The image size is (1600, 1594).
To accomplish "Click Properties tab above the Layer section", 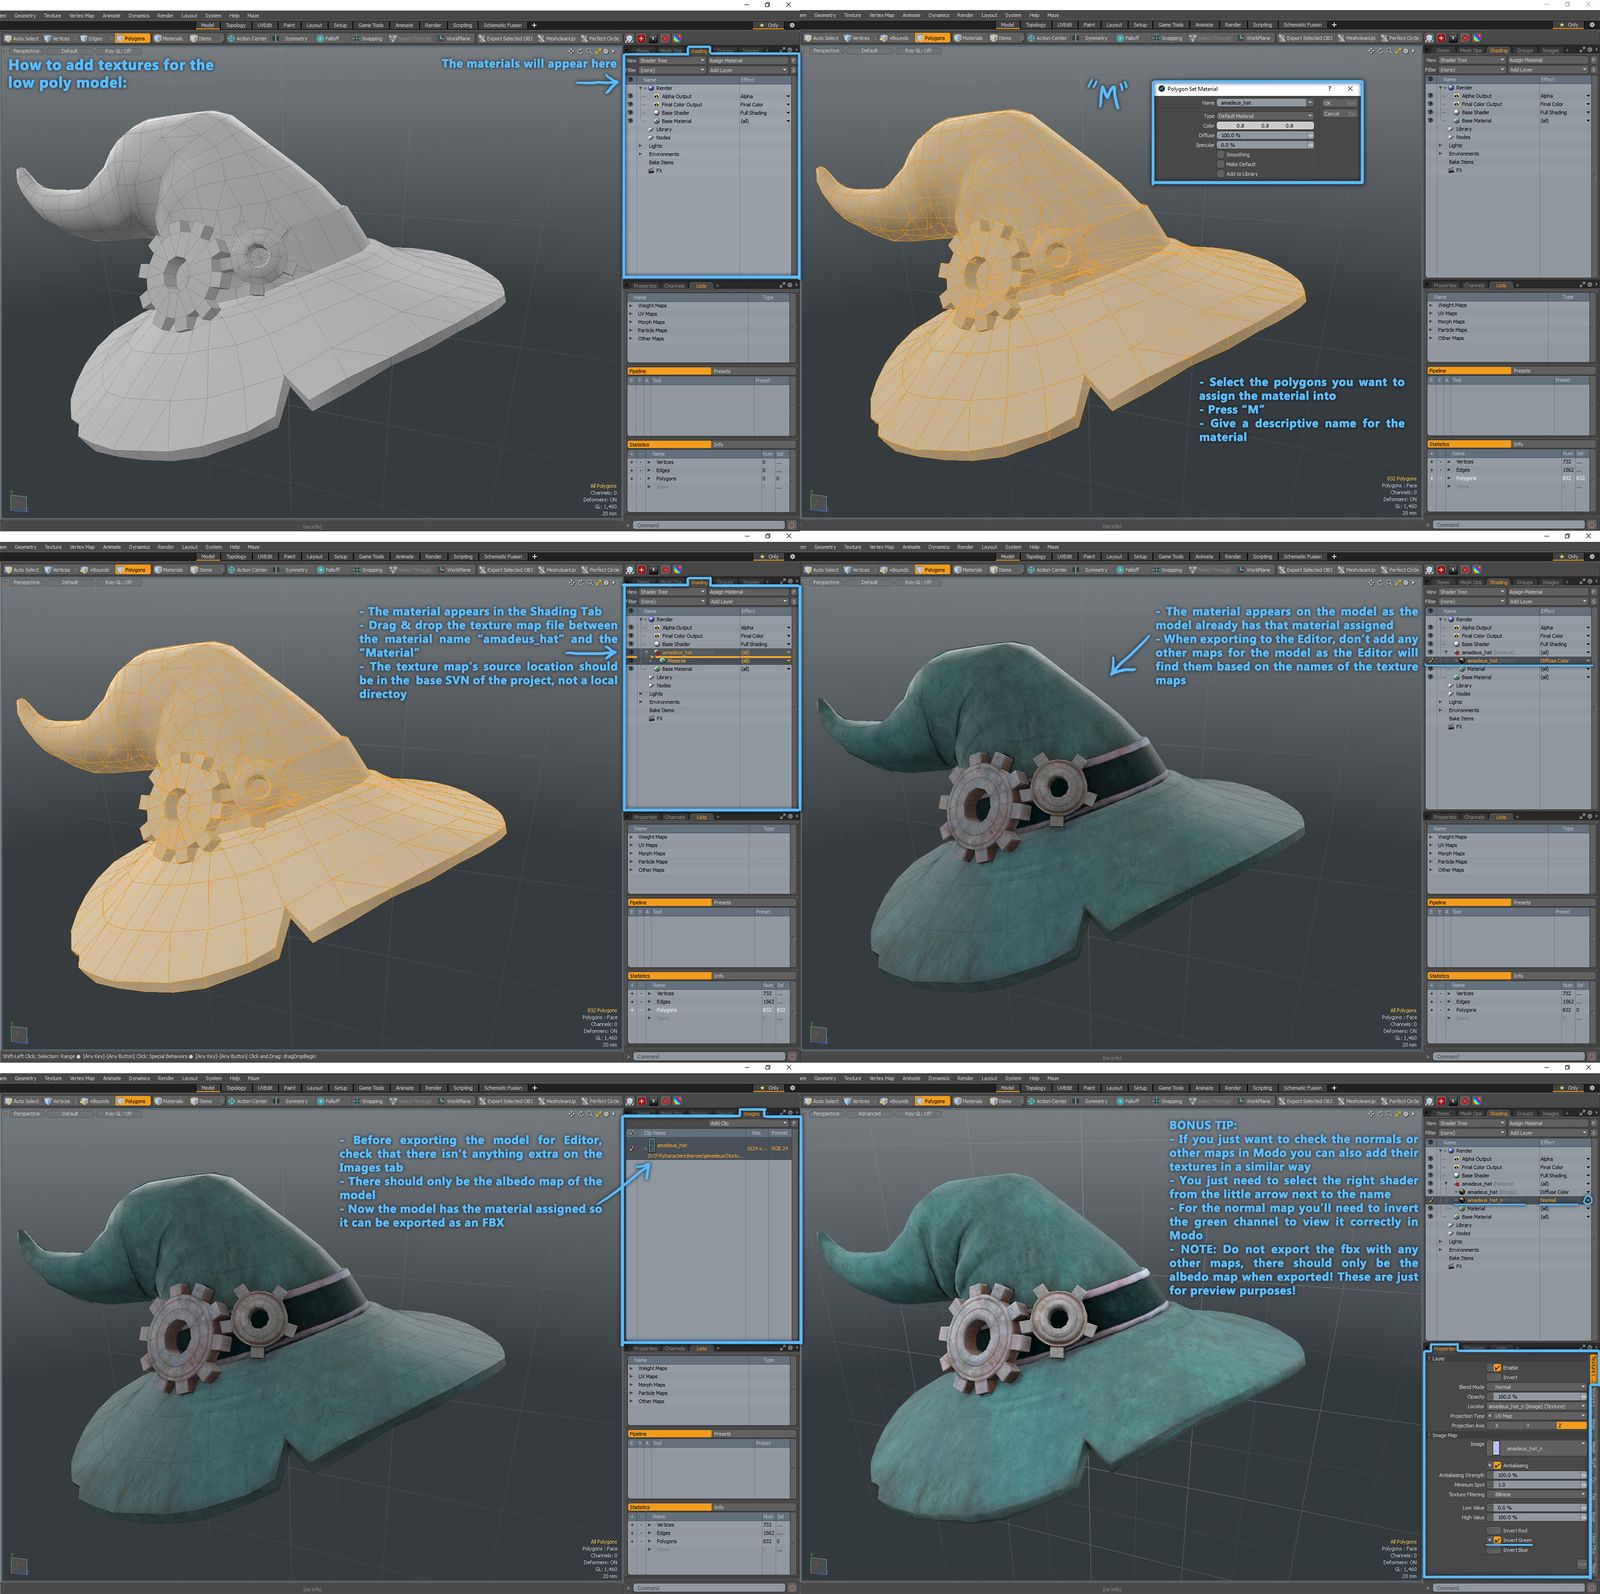I will click(x=1444, y=1349).
